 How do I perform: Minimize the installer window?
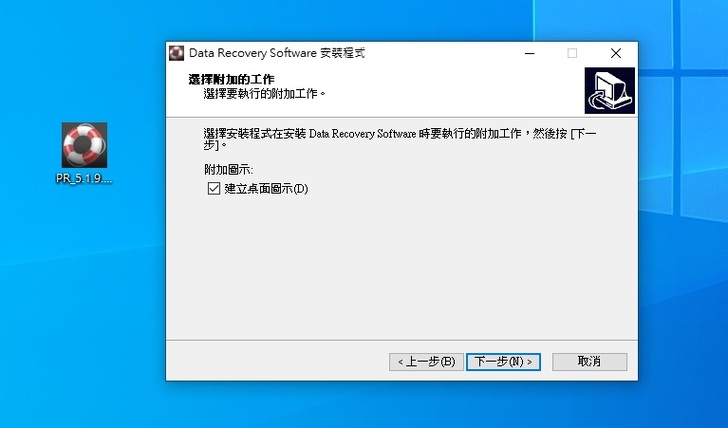[530, 53]
